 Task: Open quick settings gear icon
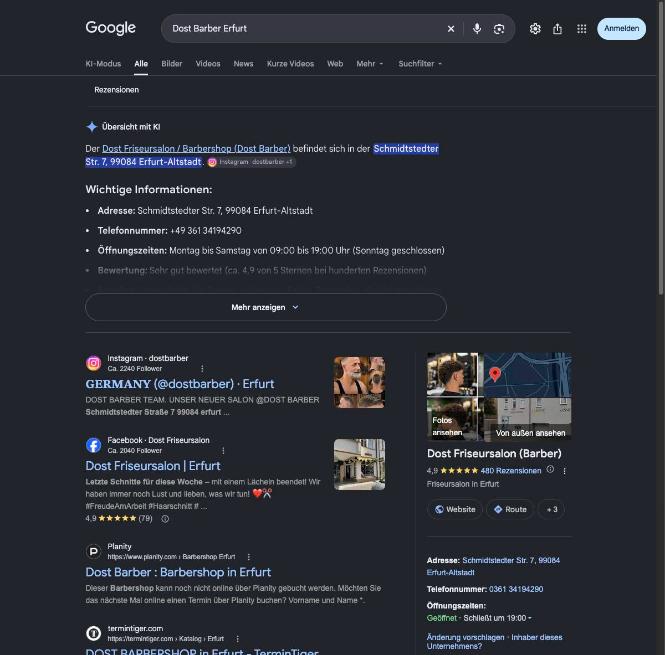pos(535,28)
